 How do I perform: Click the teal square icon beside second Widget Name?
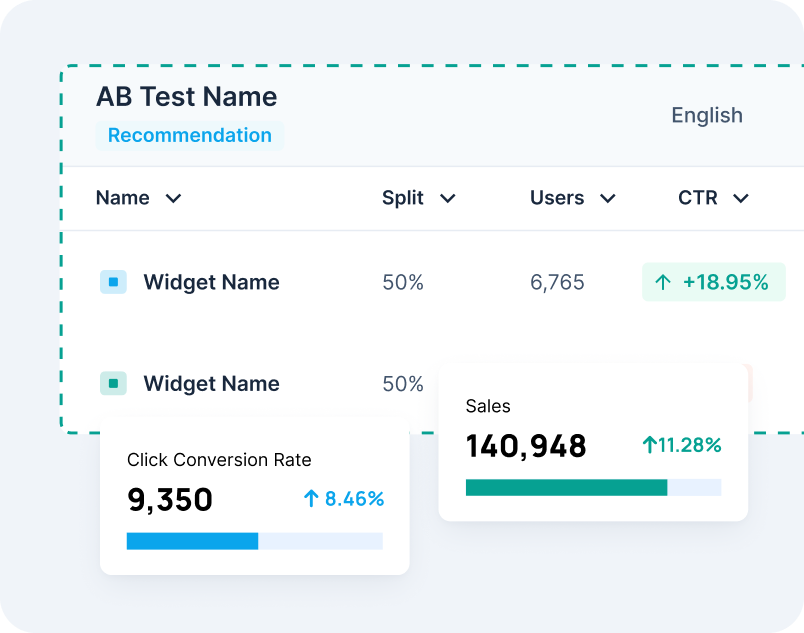113,384
